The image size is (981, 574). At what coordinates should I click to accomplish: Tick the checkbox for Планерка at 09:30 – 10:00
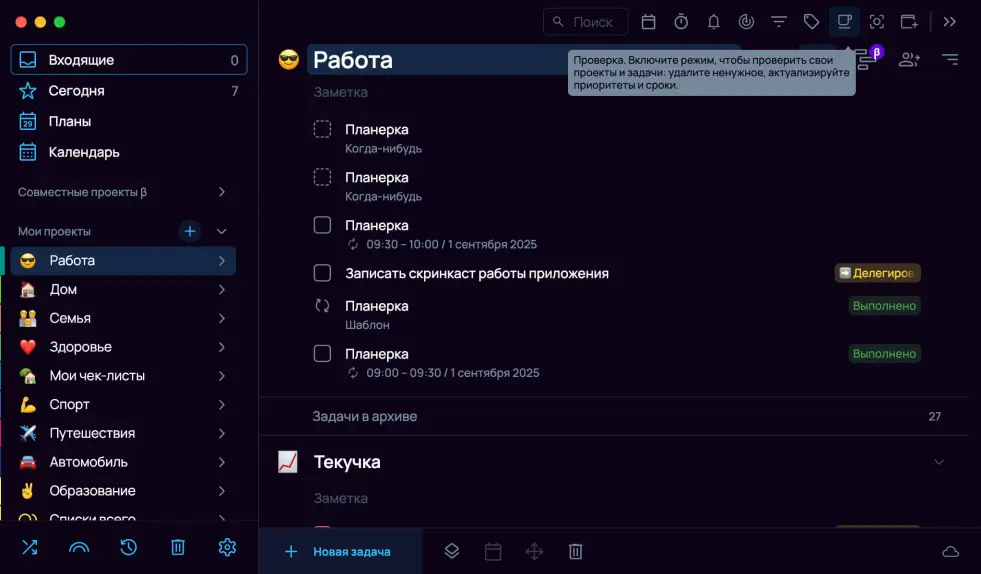pyautogui.click(x=322, y=225)
